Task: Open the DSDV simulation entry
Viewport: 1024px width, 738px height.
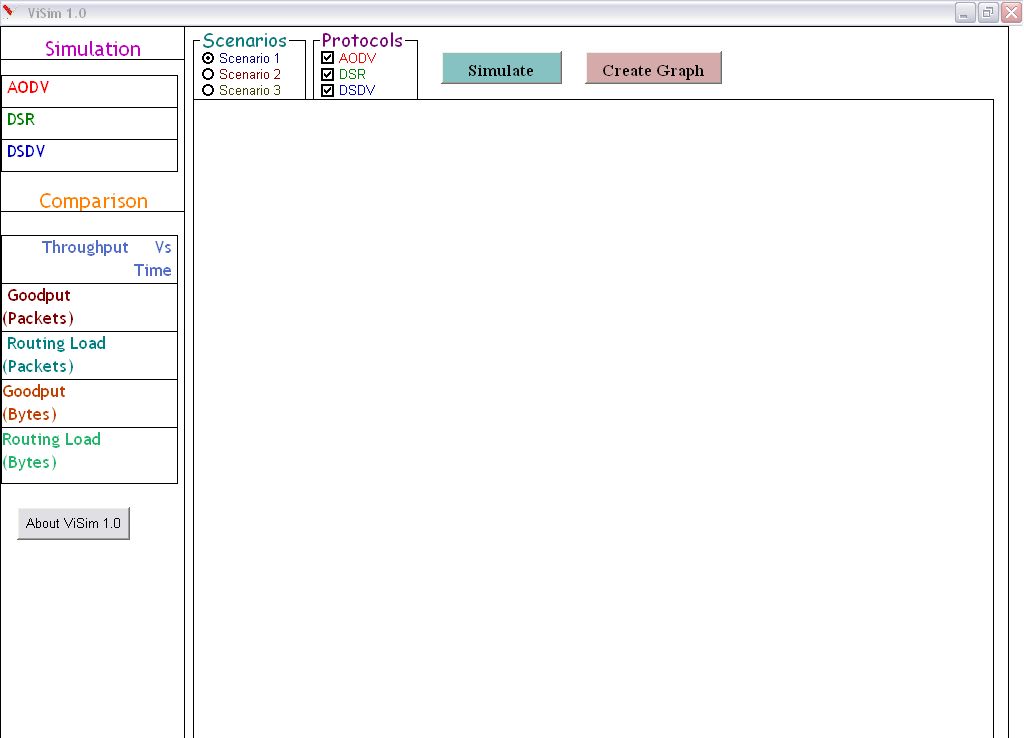Action: pos(89,155)
